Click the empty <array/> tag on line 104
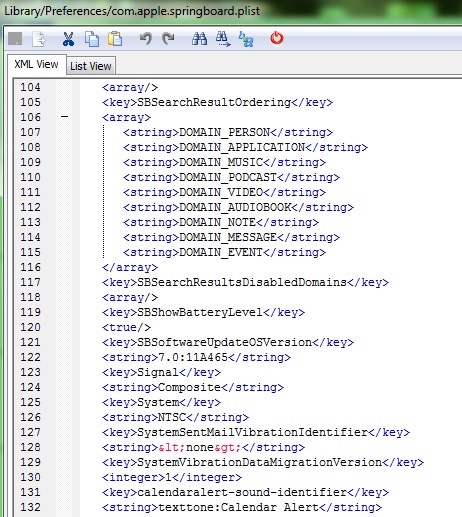 (x=130, y=87)
